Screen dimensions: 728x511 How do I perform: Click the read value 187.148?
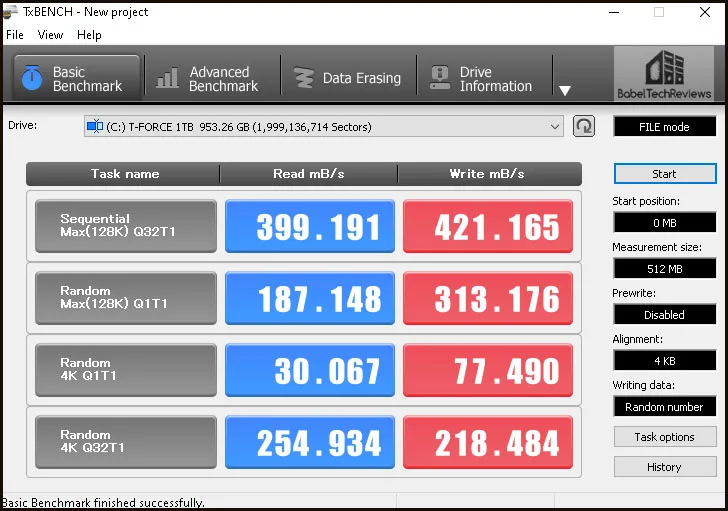tap(310, 298)
